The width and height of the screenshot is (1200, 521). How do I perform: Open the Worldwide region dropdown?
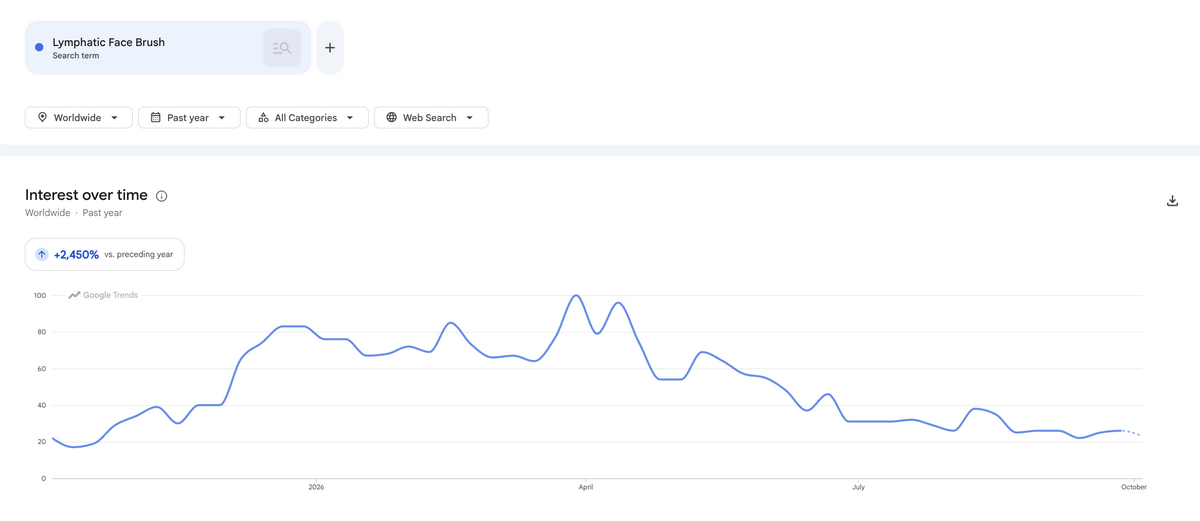point(79,118)
